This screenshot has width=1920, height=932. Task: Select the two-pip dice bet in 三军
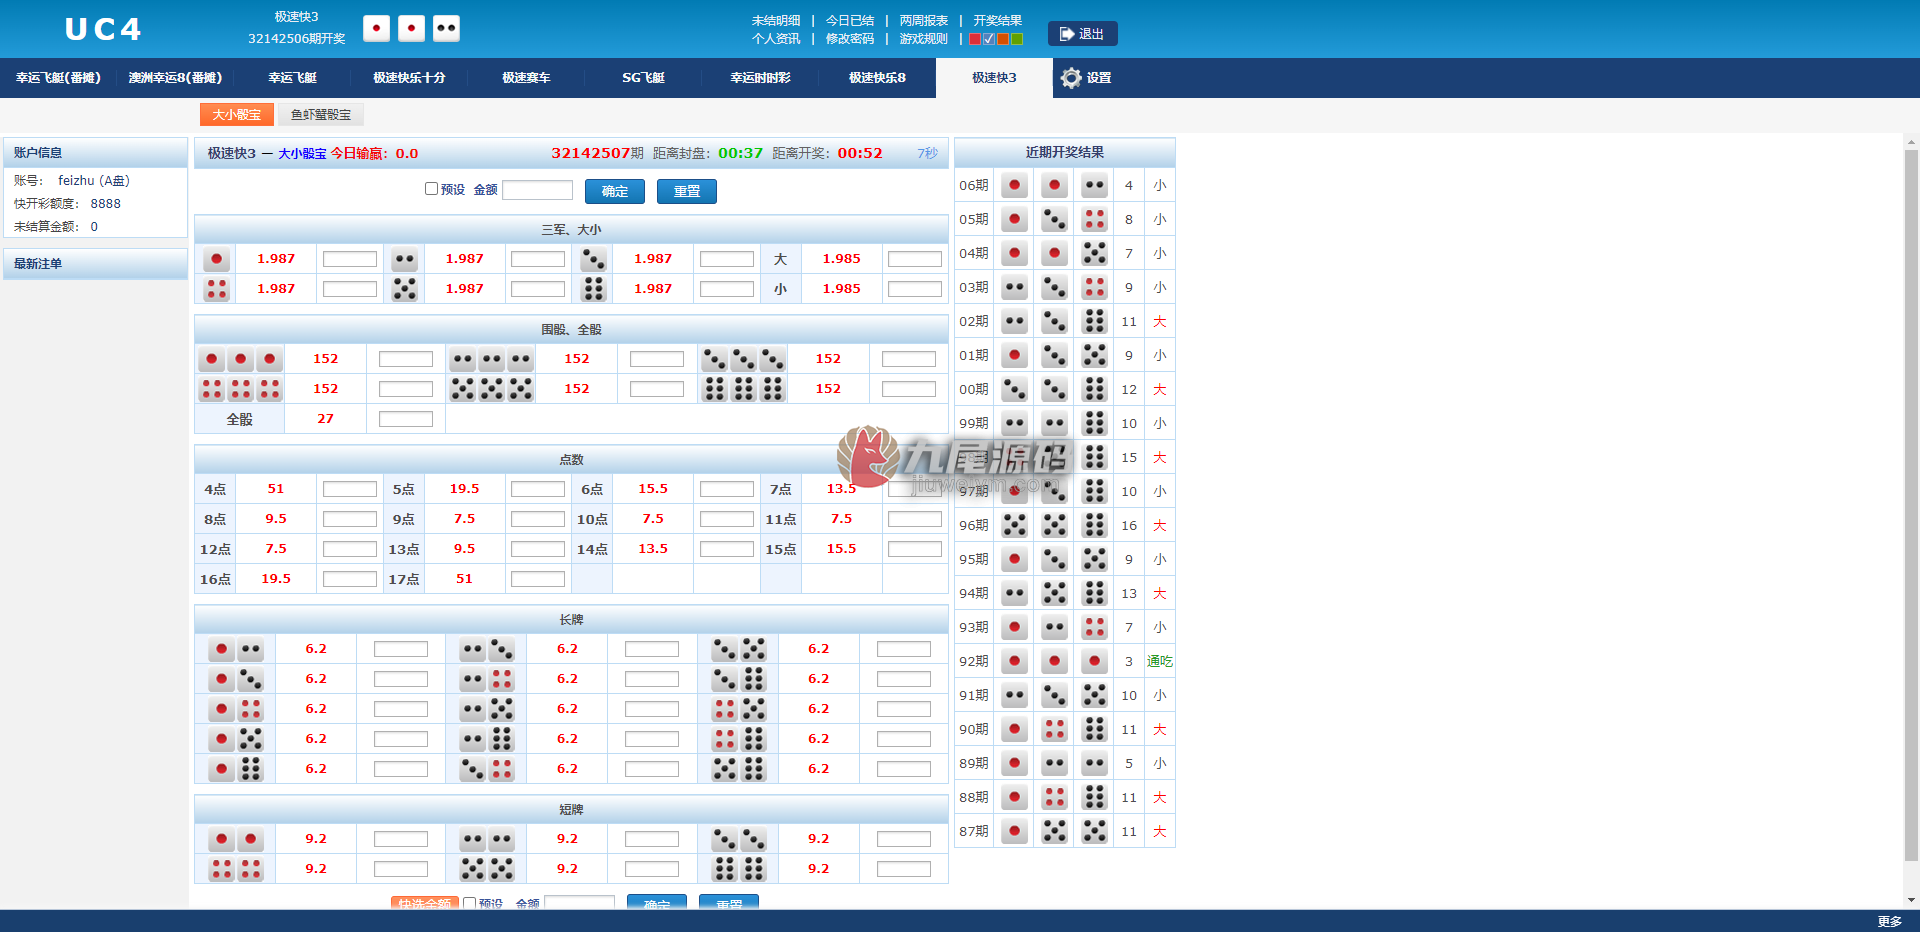point(405,259)
